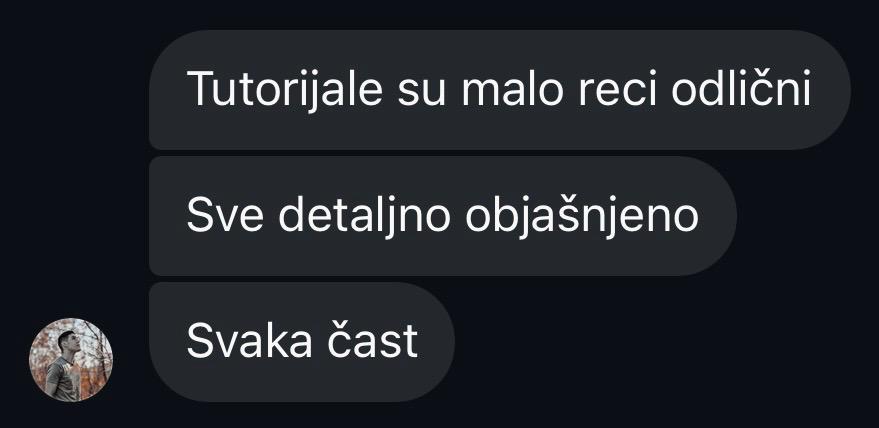This screenshot has height=428, width=879.
Task: Click empty right side of 'Svaka čast' bubble
Action: pyautogui.click(x=436, y=342)
